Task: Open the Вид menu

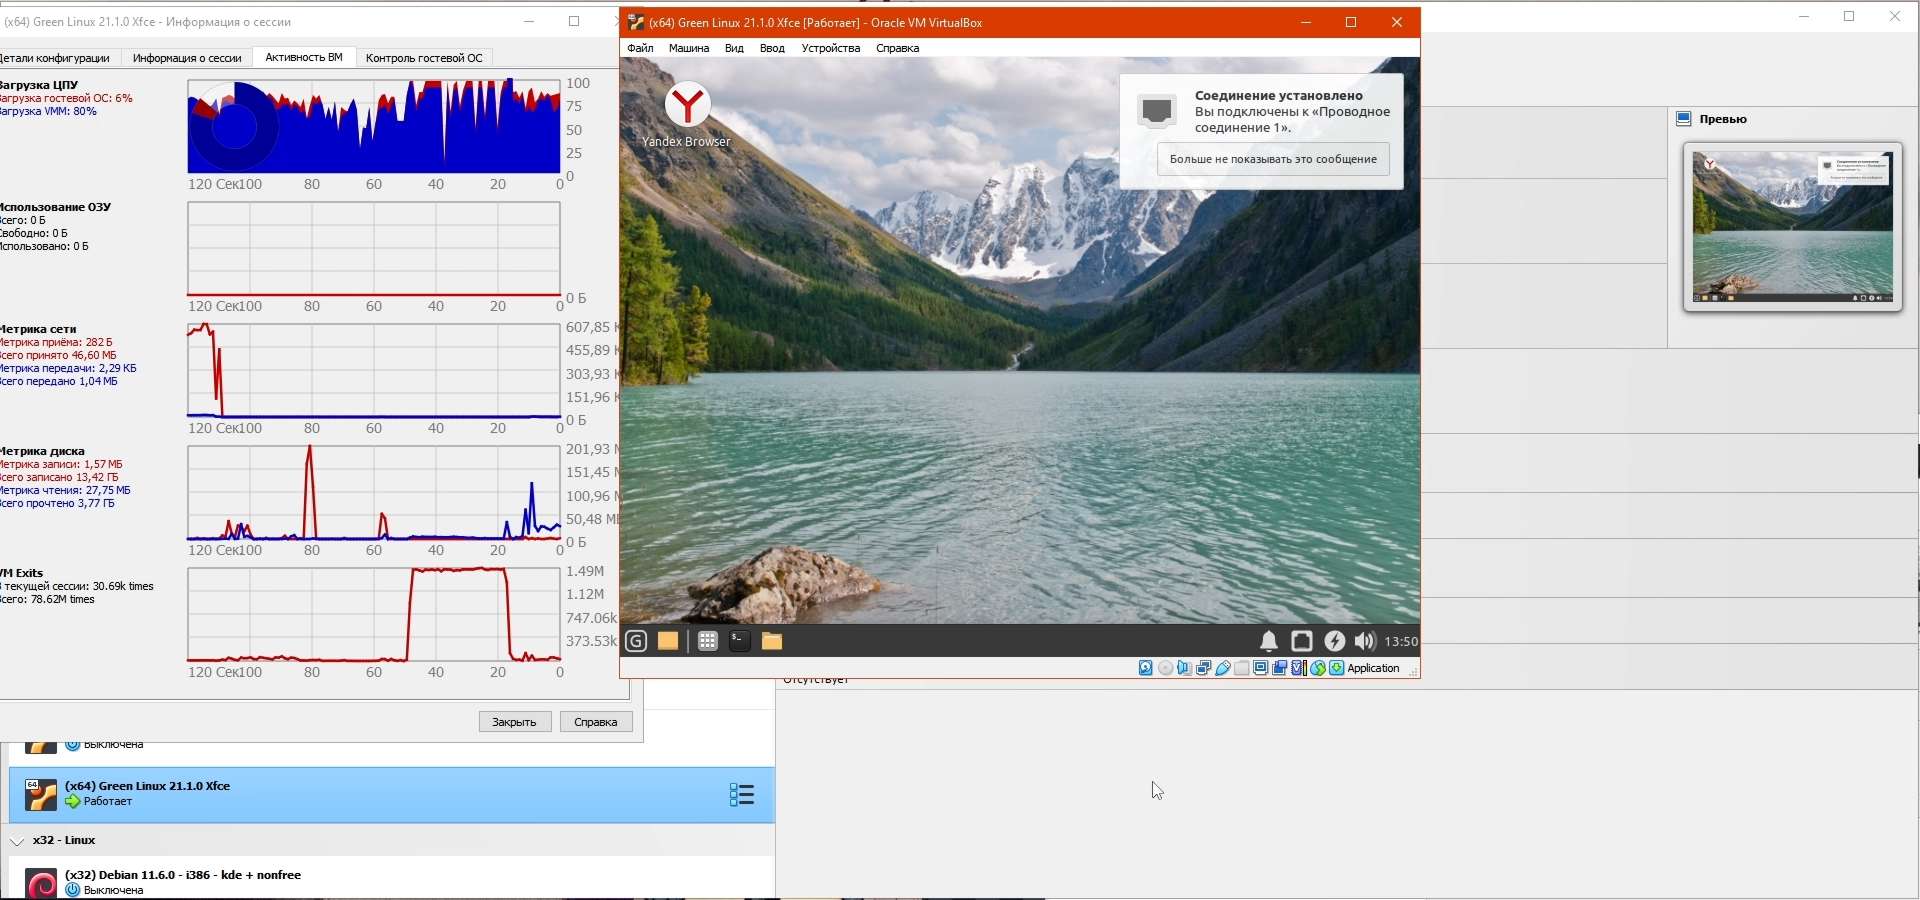Action: [x=734, y=48]
